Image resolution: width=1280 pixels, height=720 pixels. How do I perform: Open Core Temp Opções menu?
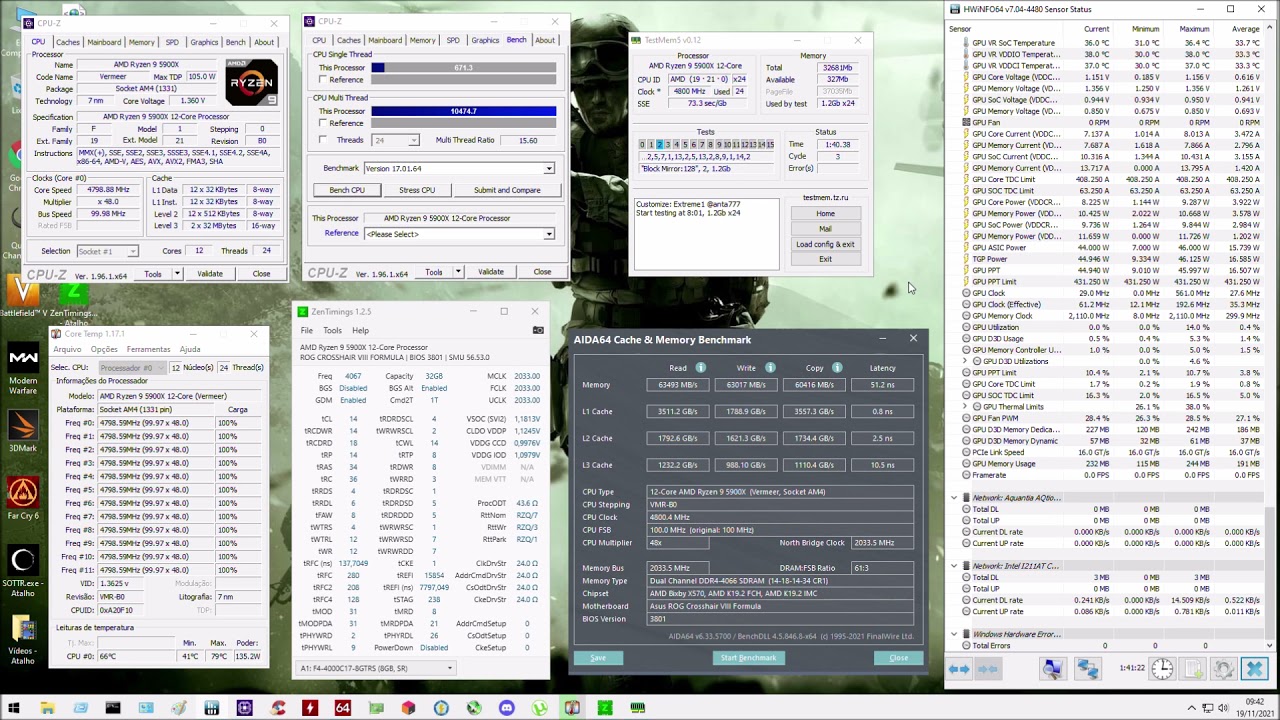[104, 349]
